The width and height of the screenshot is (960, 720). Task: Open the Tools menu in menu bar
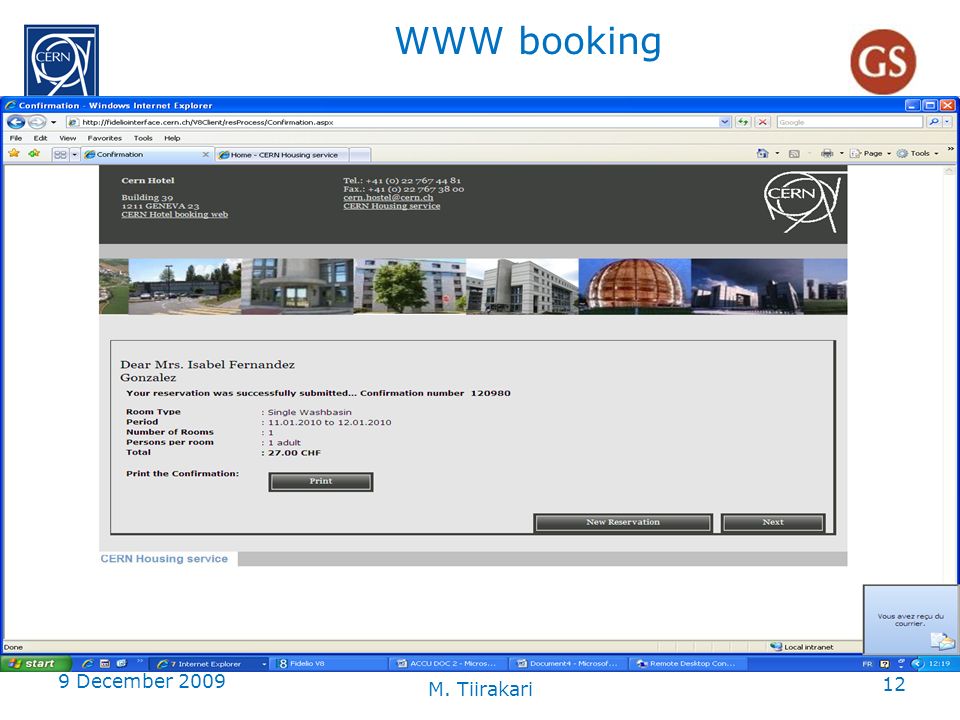click(x=143, y=138)
